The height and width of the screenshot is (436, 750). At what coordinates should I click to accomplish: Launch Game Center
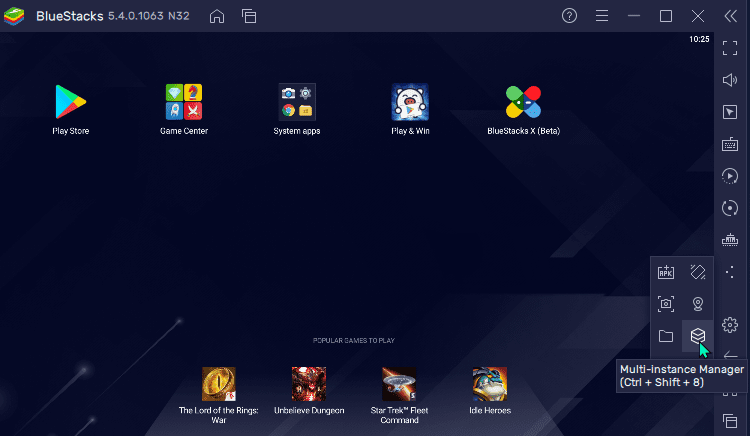click(184, 101)
